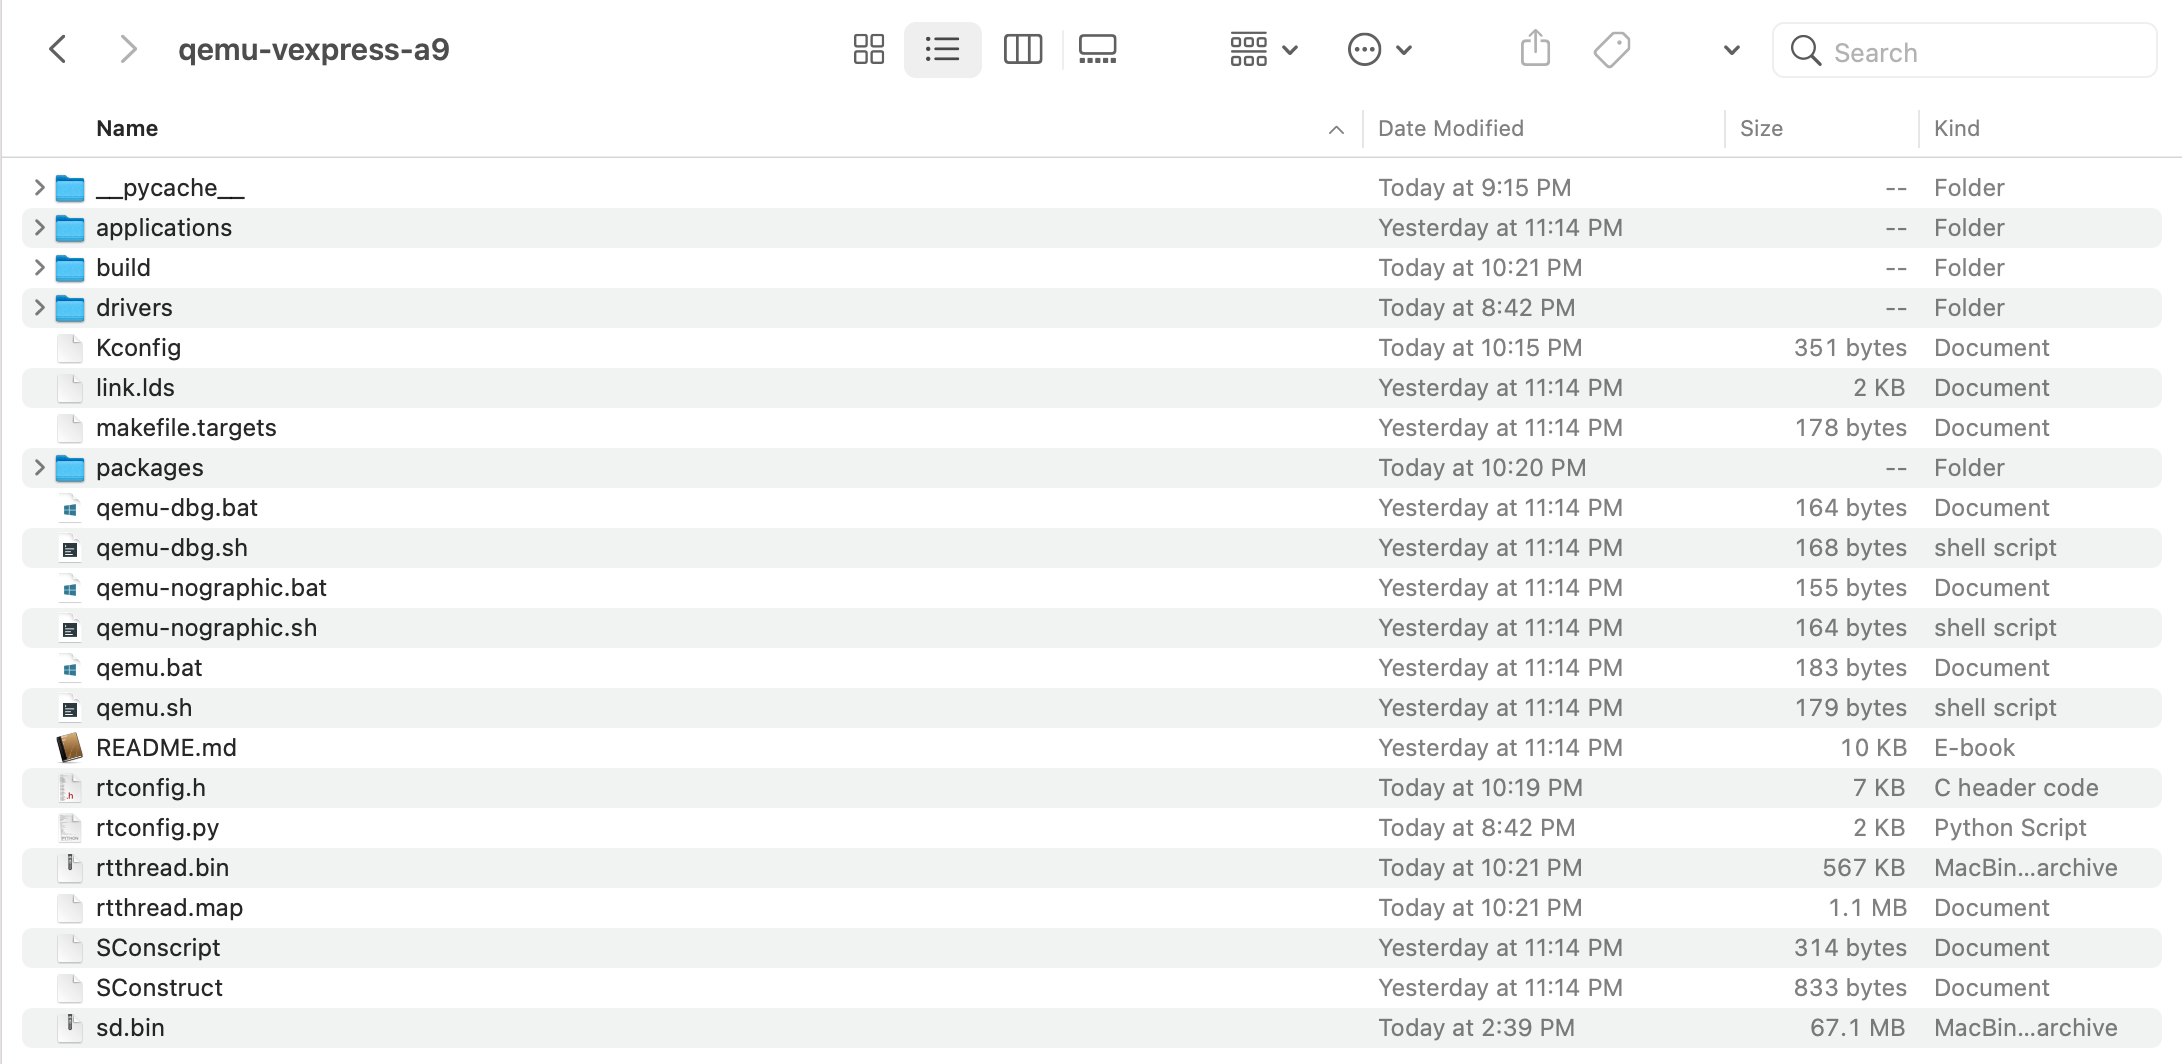Go back to previous folder
2182x1064 pixels.
pyautogui.click(x=58, y=49)
